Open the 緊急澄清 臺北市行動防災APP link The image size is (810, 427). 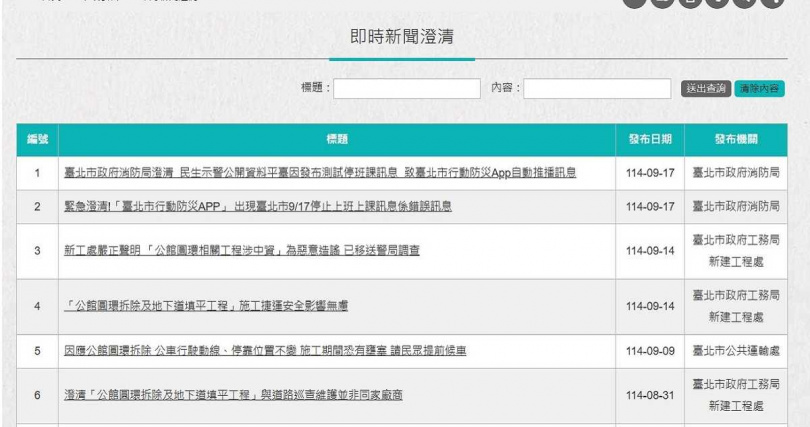[257, 206]
